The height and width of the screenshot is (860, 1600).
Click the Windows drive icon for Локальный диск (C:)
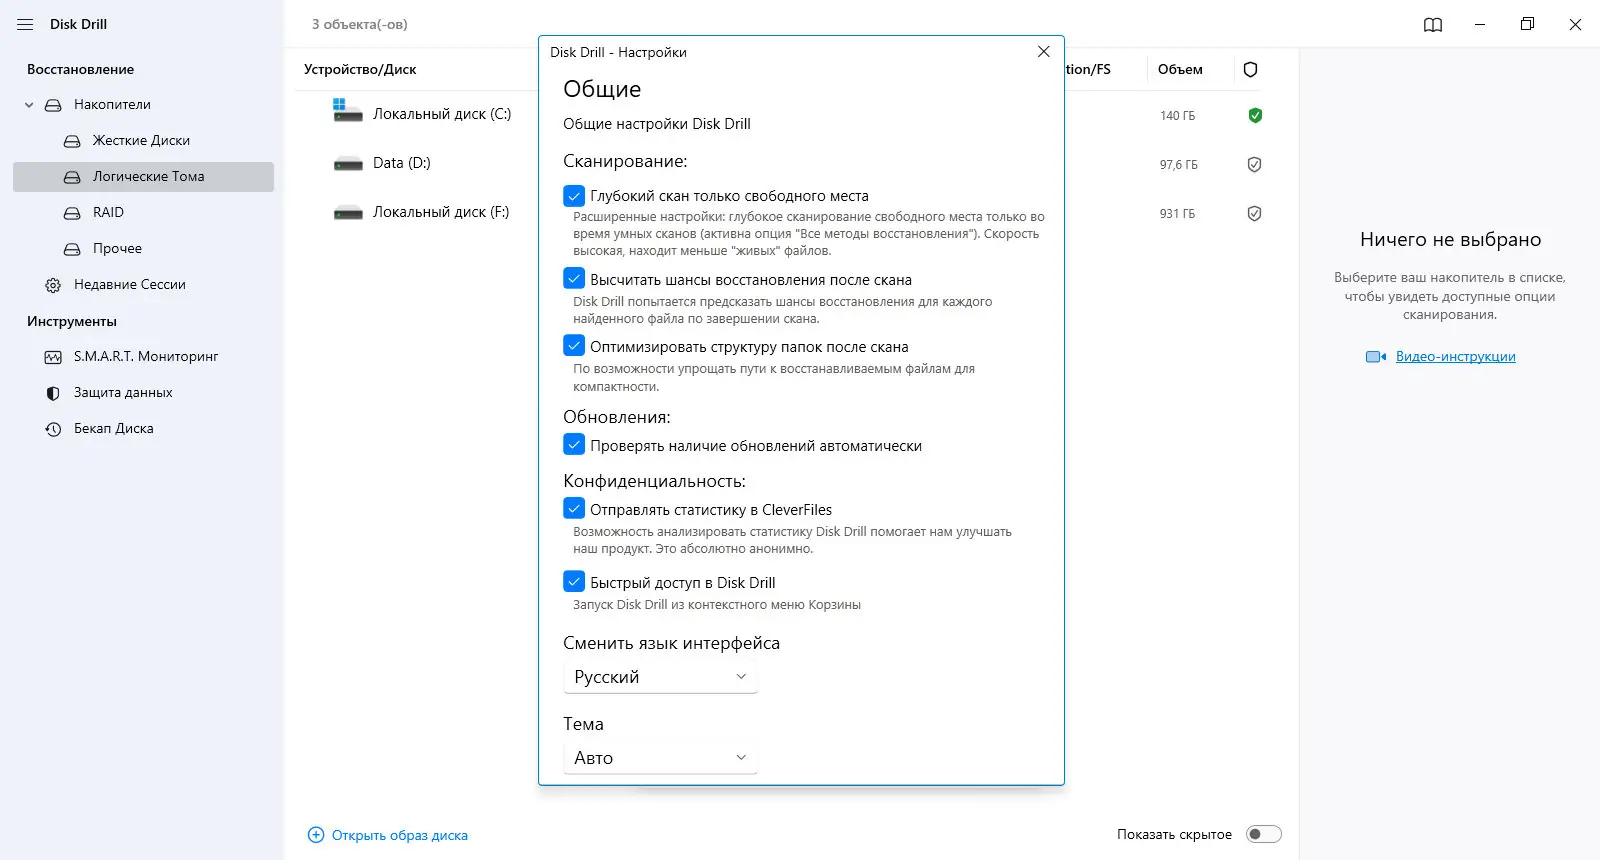pyautogui.click(x=347, y=110)
